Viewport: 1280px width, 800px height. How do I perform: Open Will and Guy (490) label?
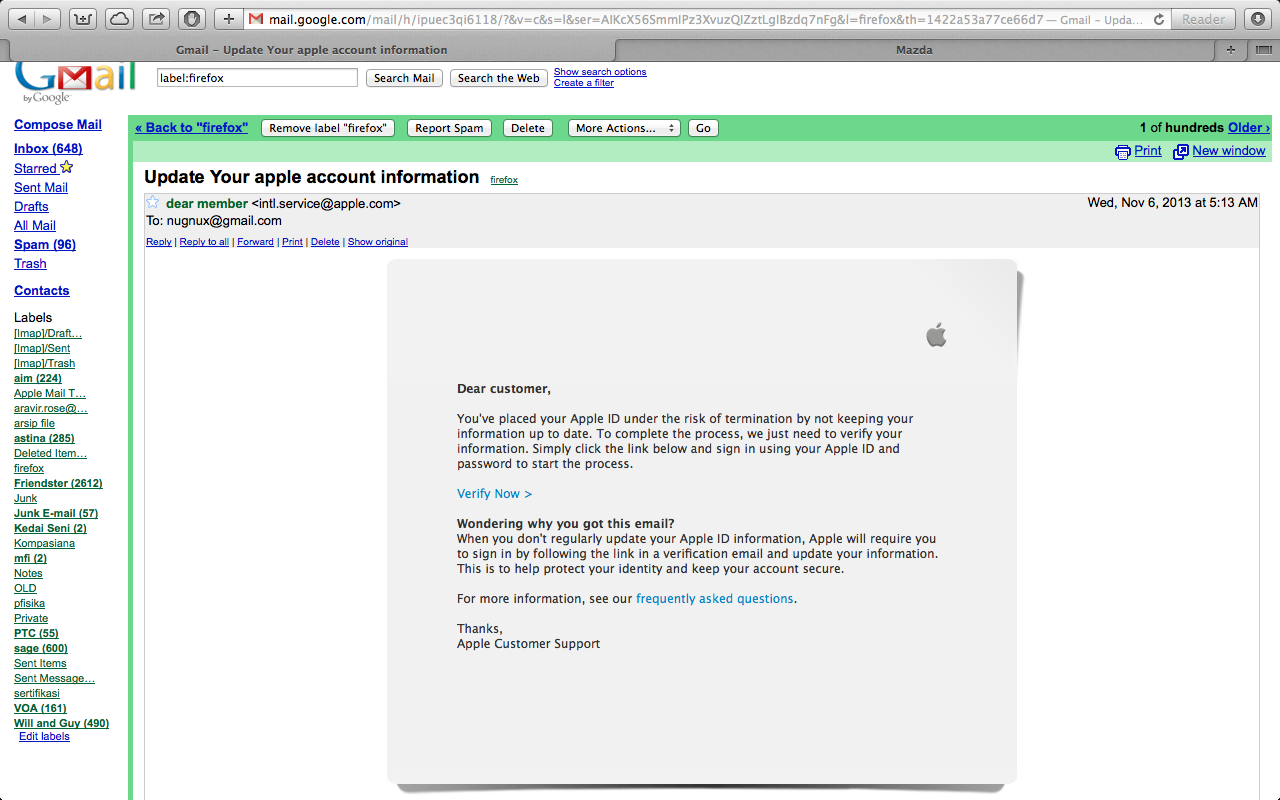(61, 723)
